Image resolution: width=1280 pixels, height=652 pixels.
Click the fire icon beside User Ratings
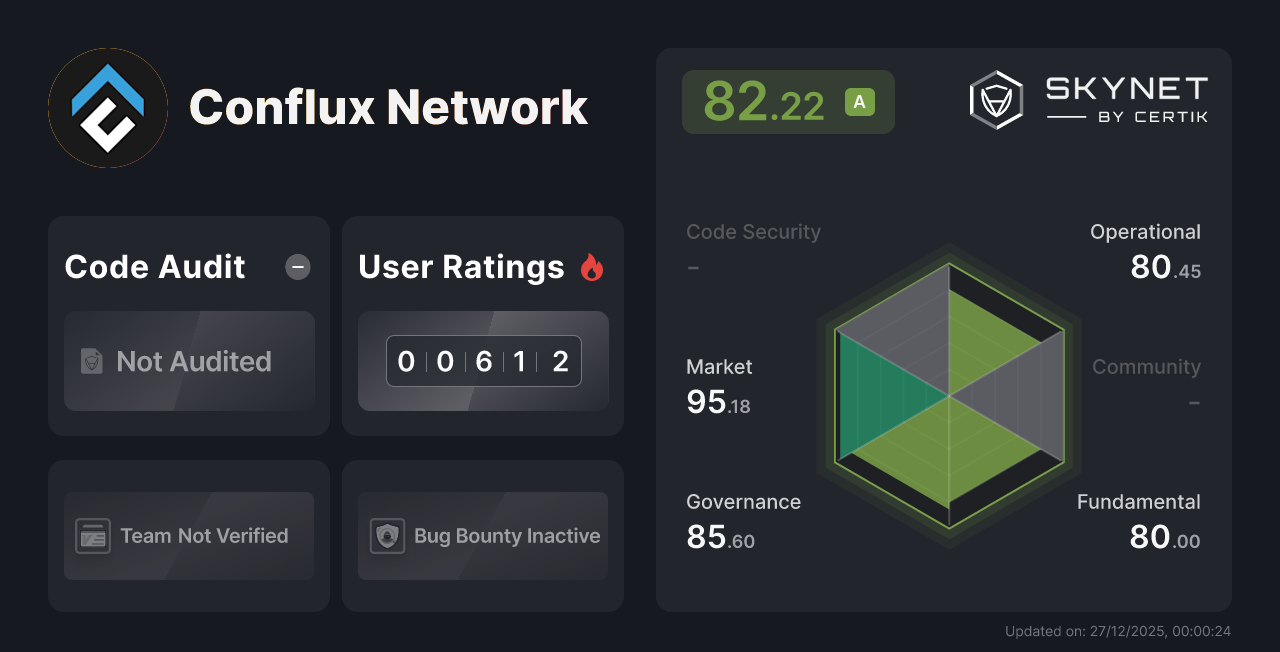[593, 266]
